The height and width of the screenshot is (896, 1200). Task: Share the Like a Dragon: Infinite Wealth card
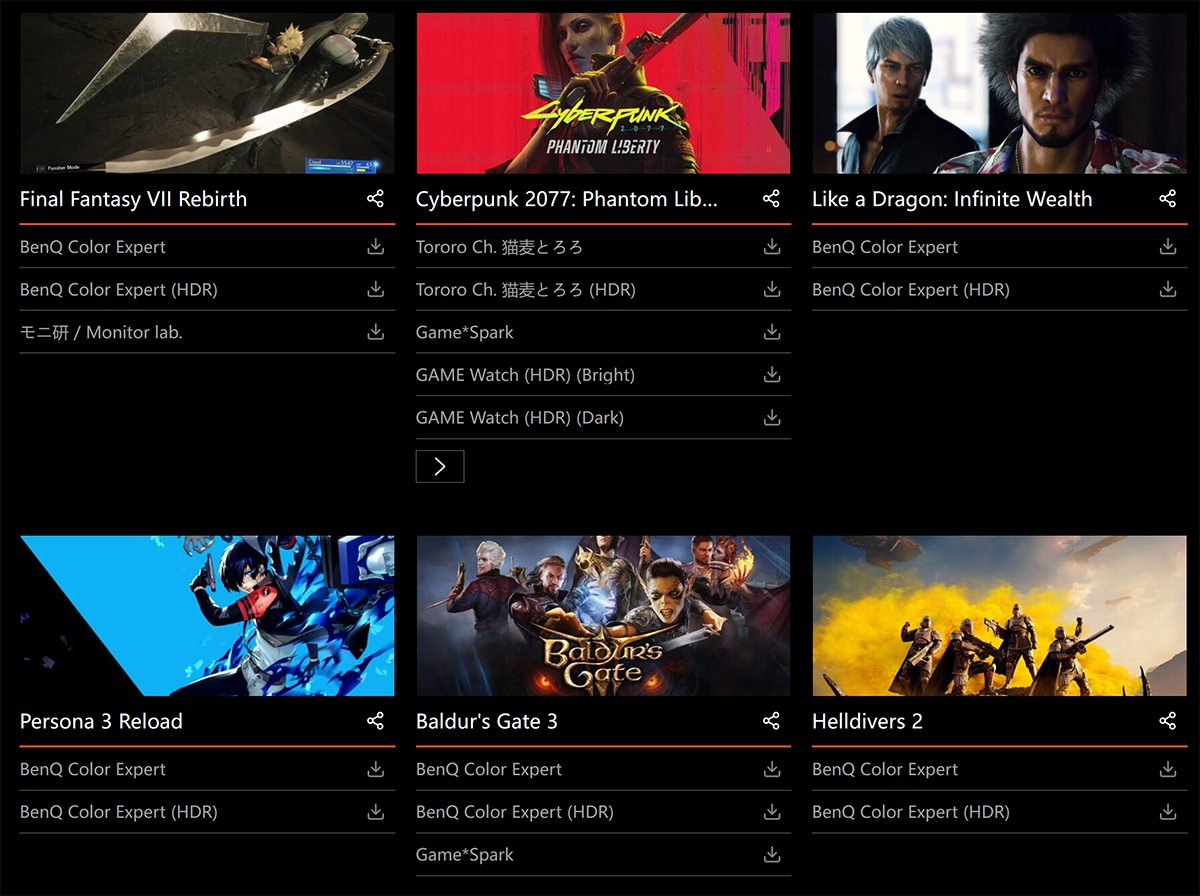(1167, 199)
